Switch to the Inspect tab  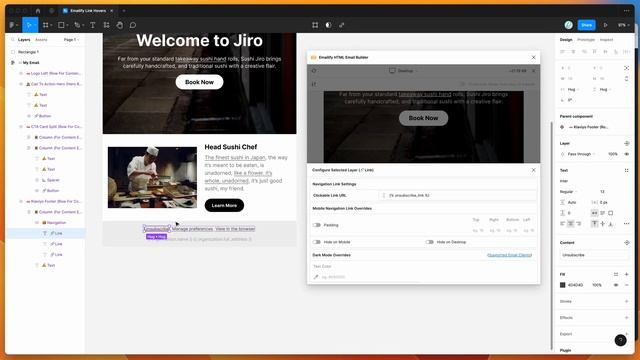click(x=606, y=40)
